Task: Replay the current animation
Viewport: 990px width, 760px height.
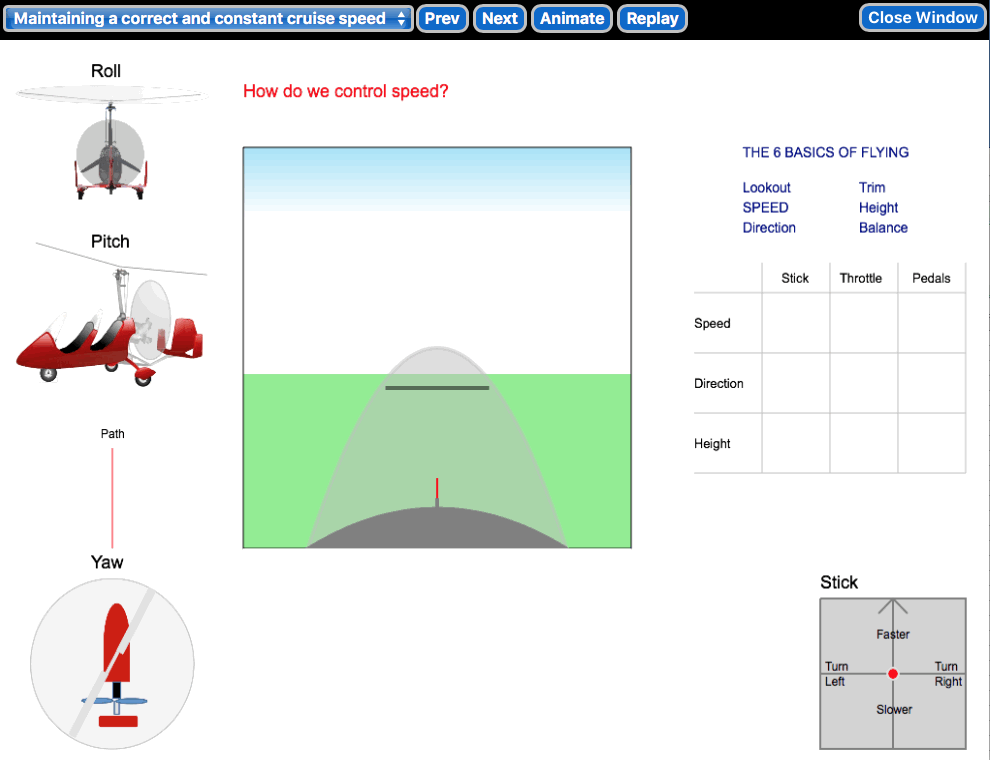Action: click(x=652, y=18)
